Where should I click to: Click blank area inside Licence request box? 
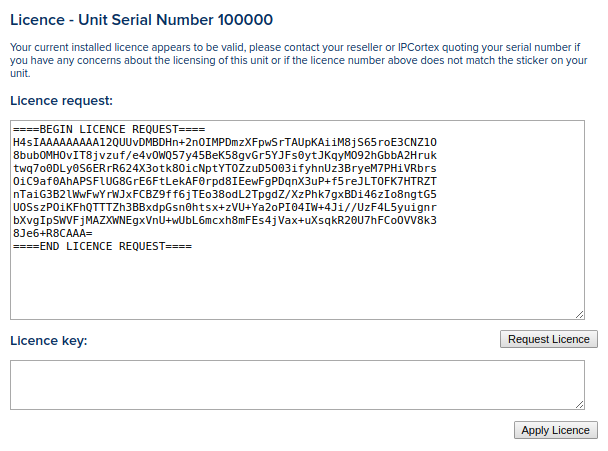[297, 285]
